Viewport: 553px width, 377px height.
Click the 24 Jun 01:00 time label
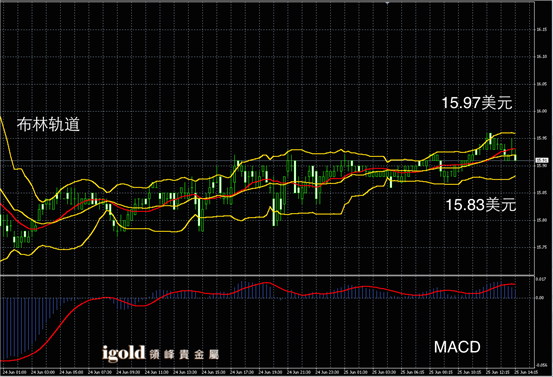[14, 372]
